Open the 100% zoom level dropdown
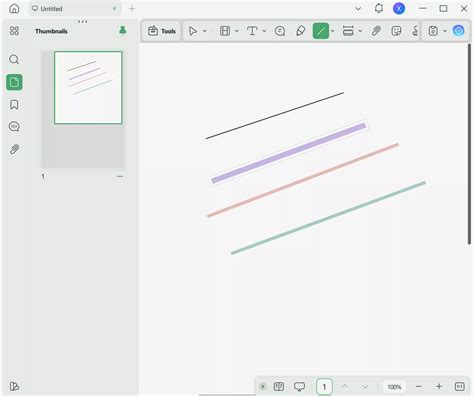The height and width of the screenshot is (396, 474). (x=394, y=387)
